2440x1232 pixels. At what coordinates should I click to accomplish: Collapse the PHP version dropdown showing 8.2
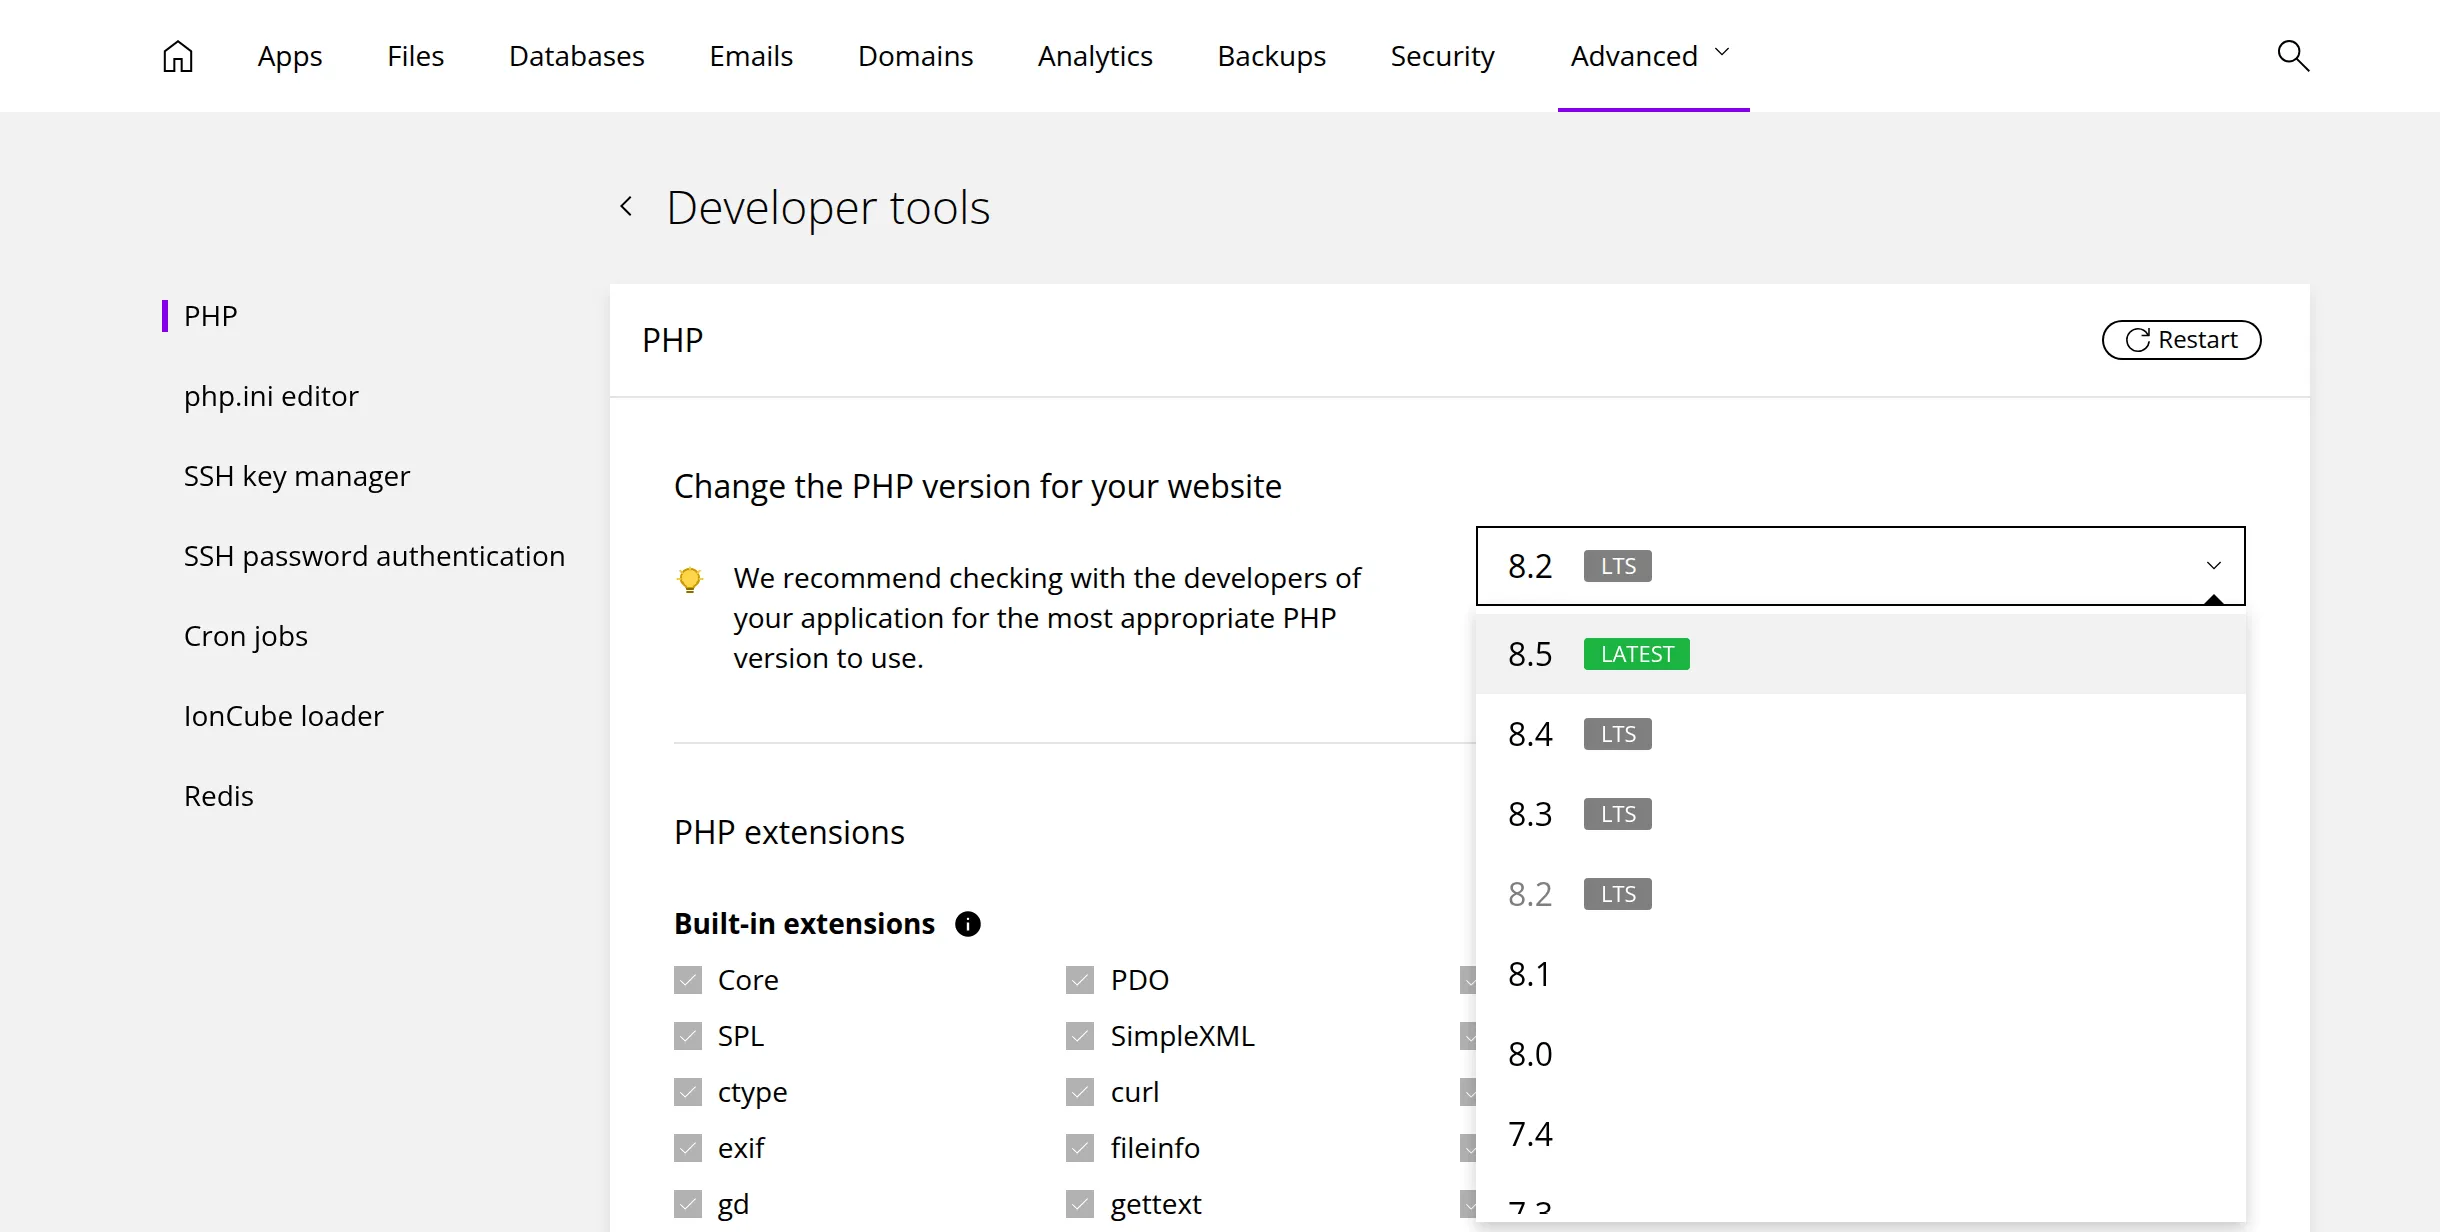click(x=1860, y=566)
